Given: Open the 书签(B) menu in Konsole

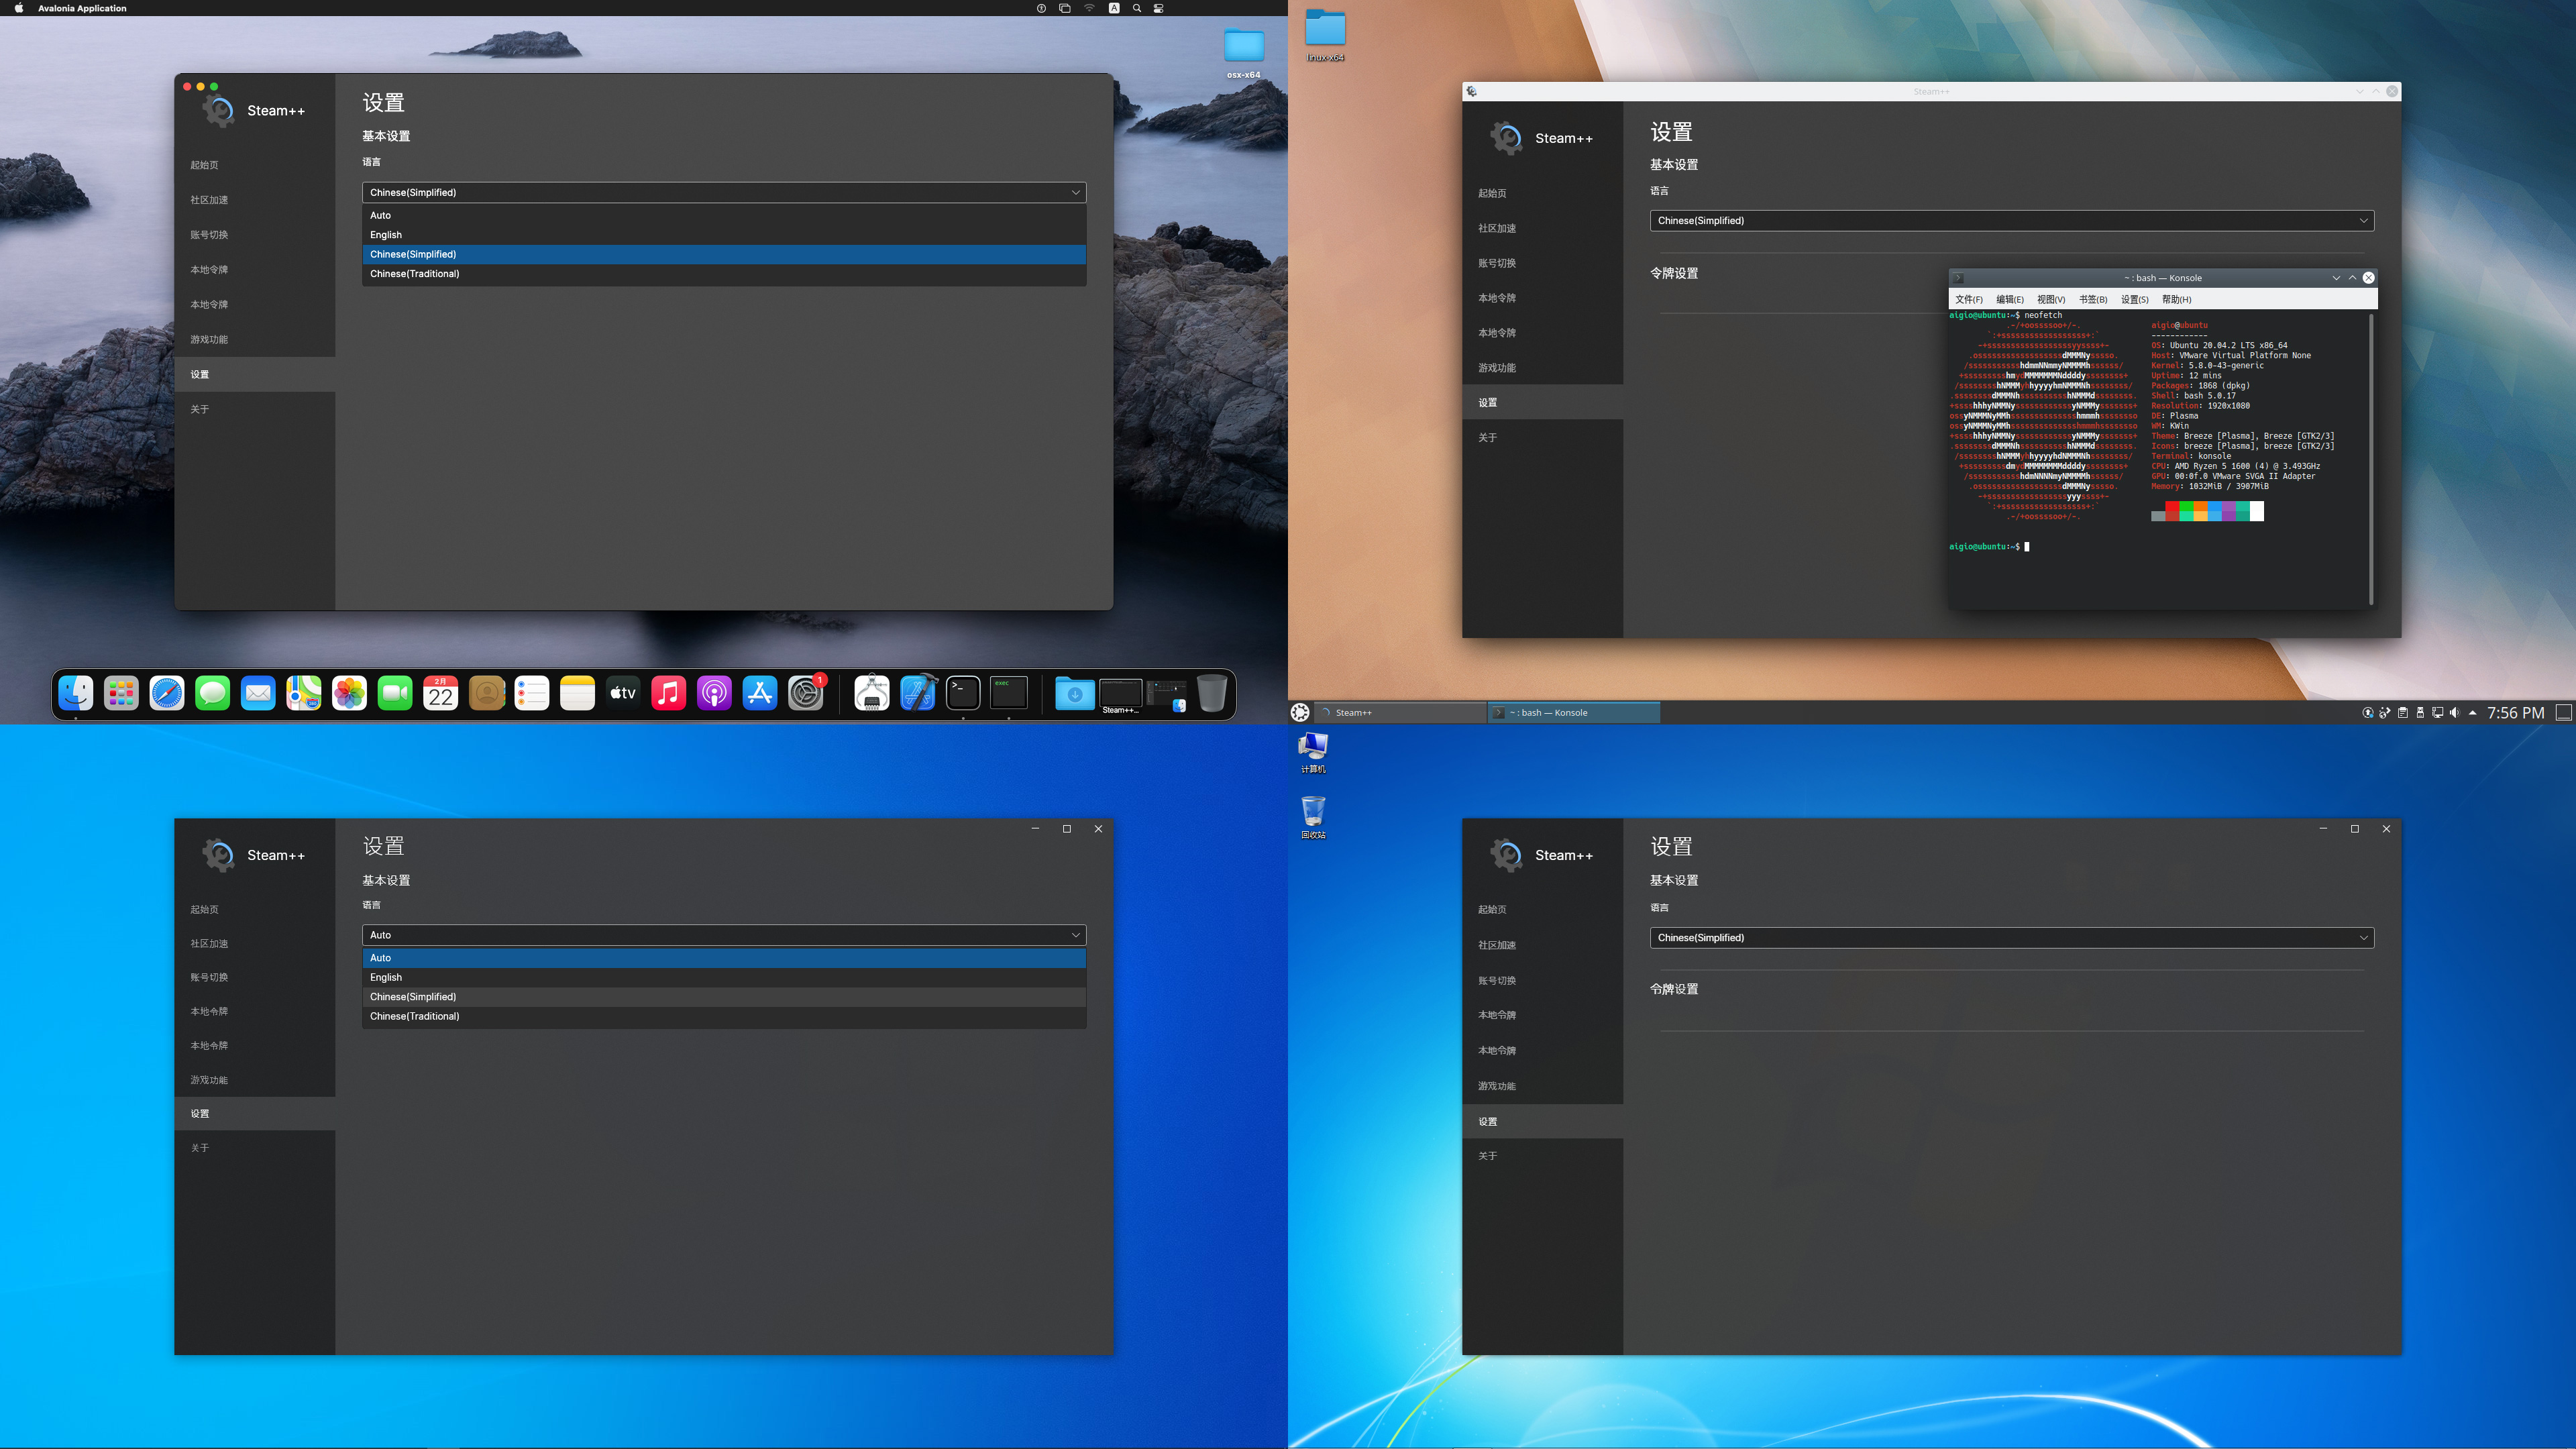Looking at the screenshot, I should [2093, 299].
